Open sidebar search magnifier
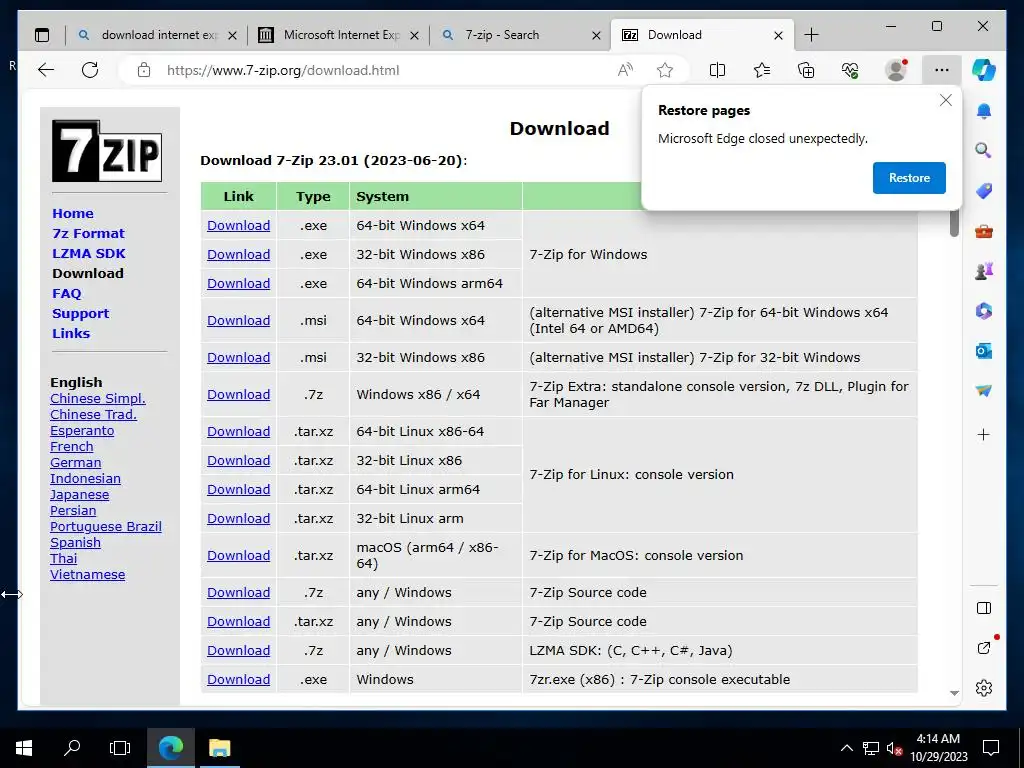The image size is (1024, 768). [x=984, y=151]
